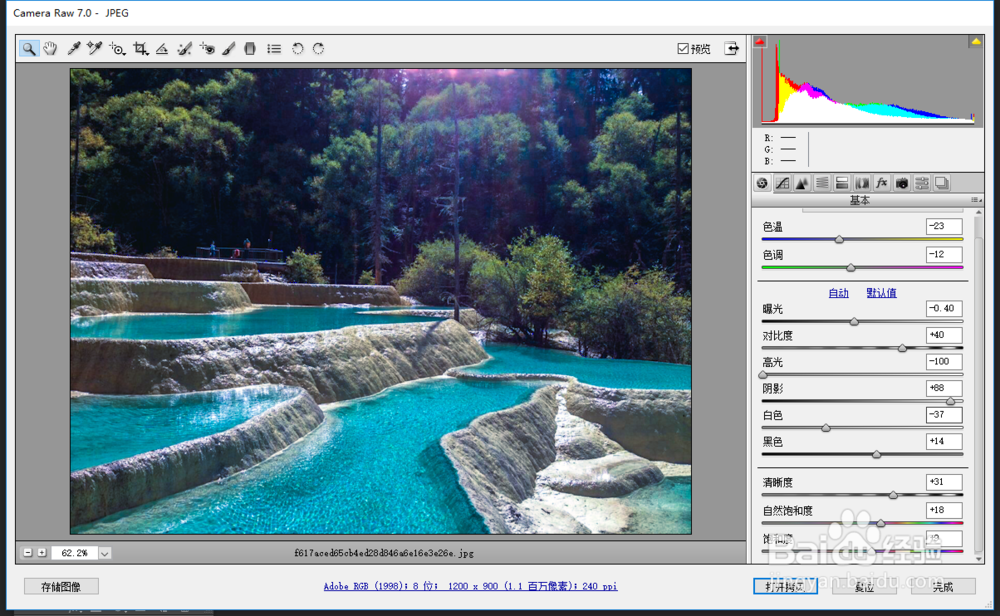Select the White Balance eyedropper tool
The height and width of the screenshot is (616, 1000).
(x=74, y=48)
